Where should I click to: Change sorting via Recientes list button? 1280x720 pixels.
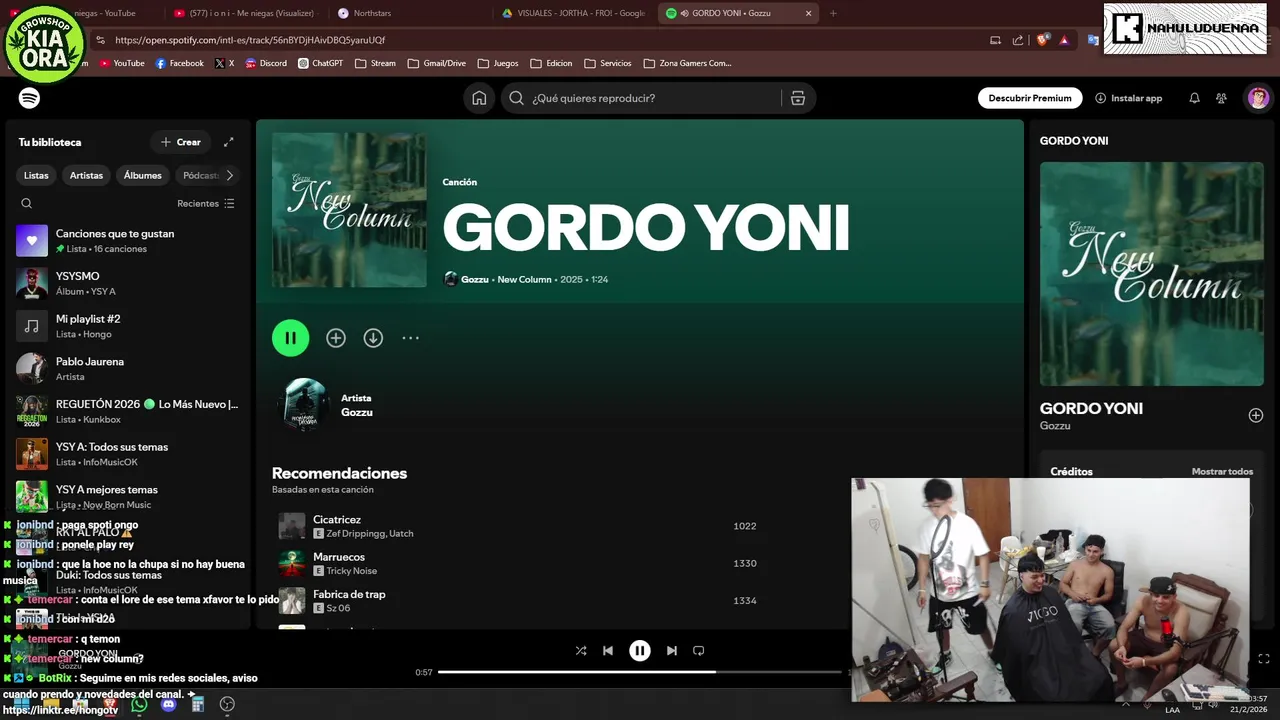pyautogui.click(x=206, y=203)
